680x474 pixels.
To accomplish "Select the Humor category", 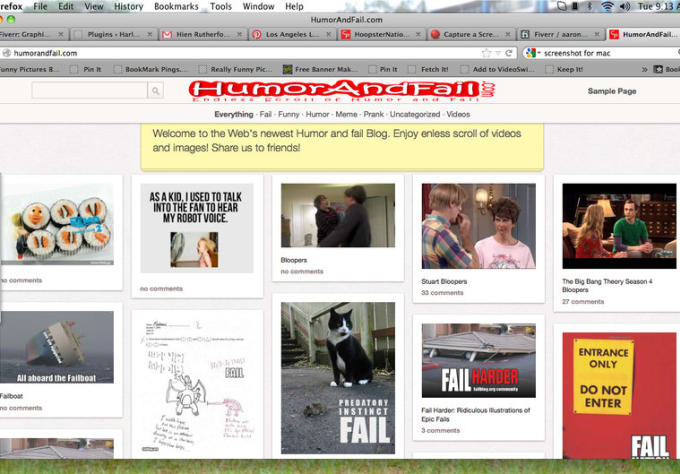I will coord(317,114).
